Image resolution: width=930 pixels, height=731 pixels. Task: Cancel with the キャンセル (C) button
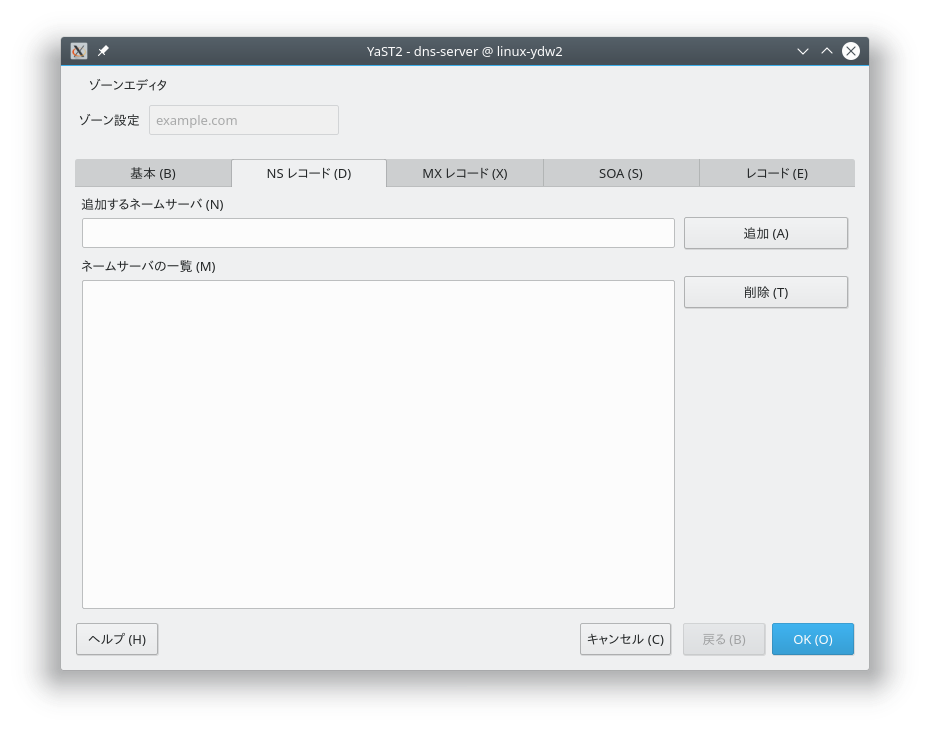click(x=625, y=639)
